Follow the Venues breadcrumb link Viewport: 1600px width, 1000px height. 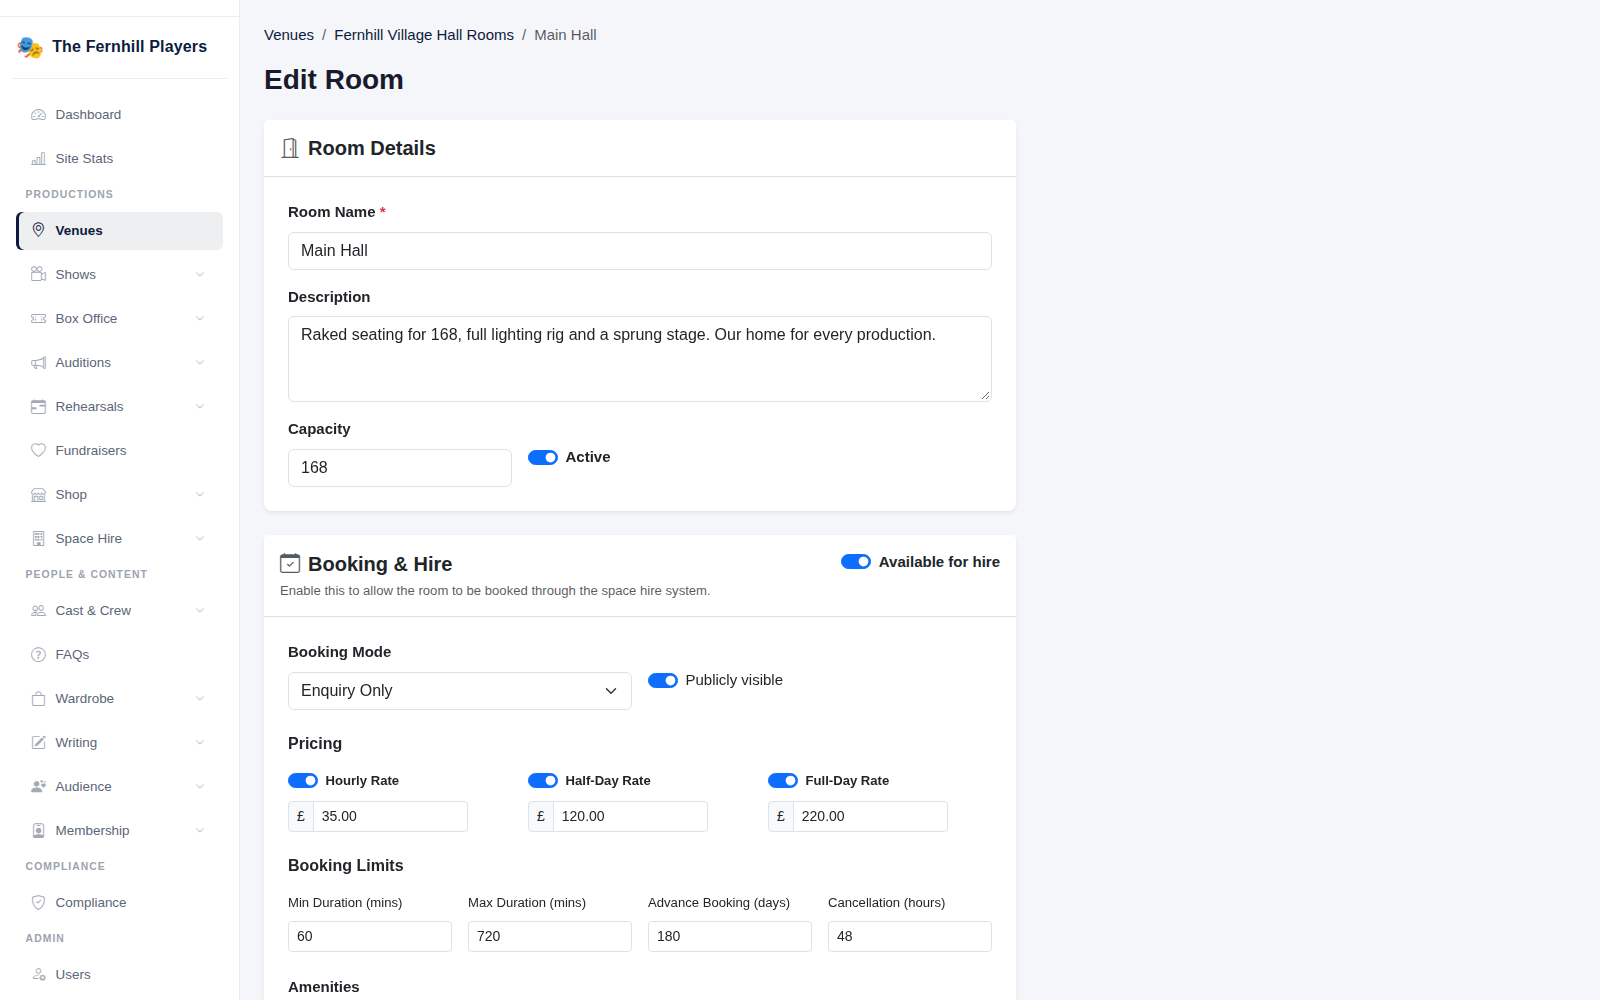[289, 35]
